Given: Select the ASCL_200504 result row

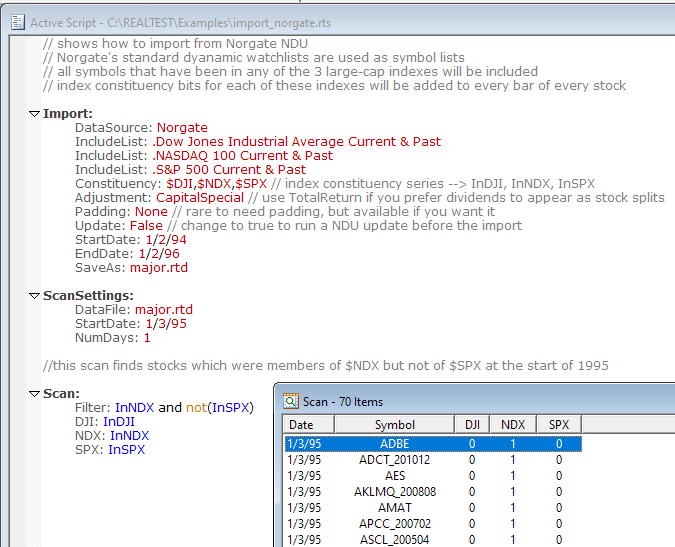Looking at the screenshot, I should point(394,540).
